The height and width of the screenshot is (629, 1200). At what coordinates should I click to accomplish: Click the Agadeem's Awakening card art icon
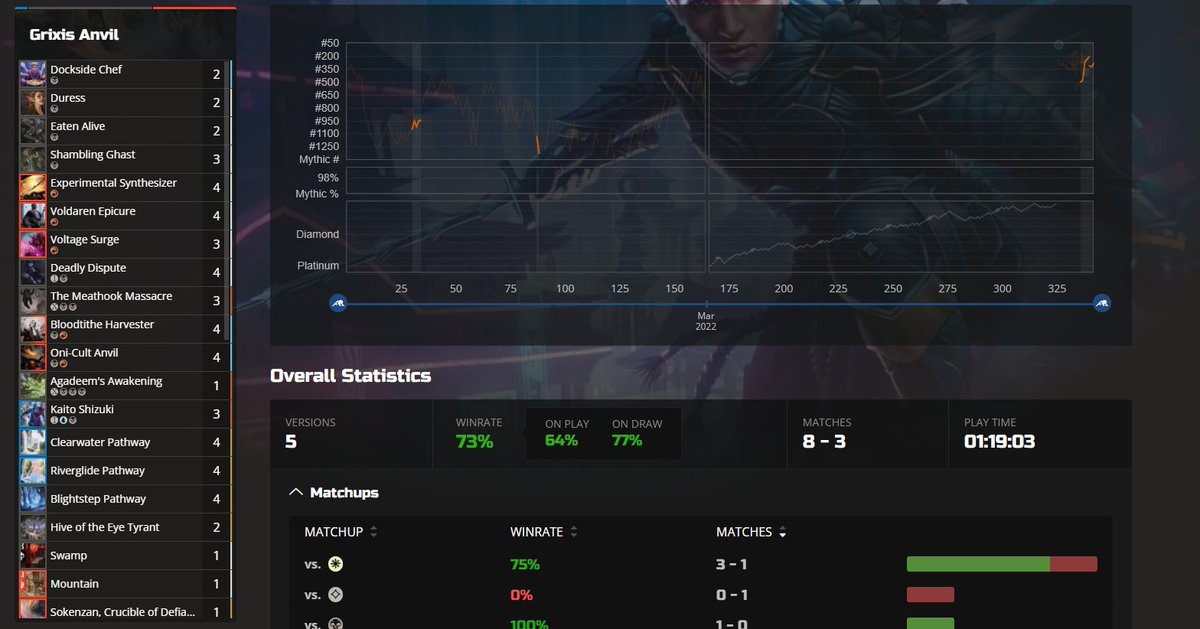coord(33,386)
